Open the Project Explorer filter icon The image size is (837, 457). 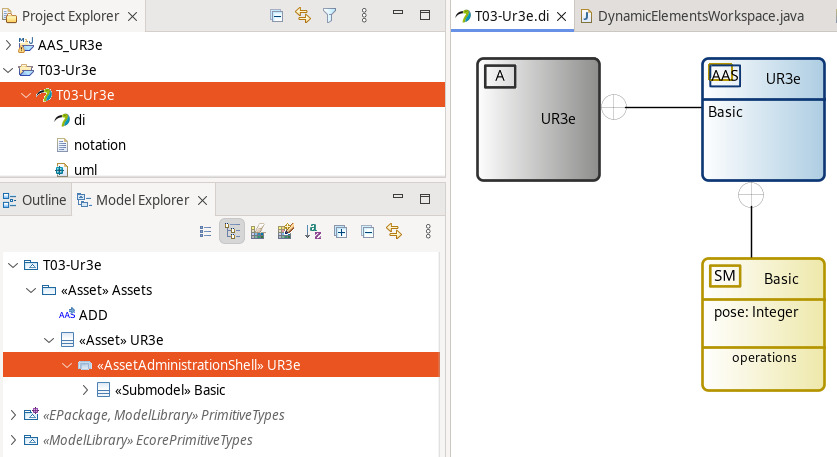[x=330, y=16]
